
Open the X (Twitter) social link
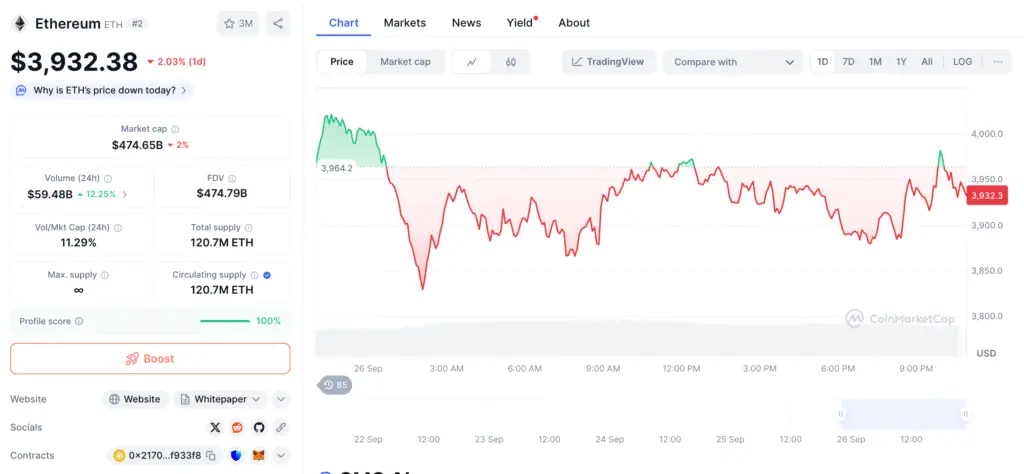coord(215,428)
